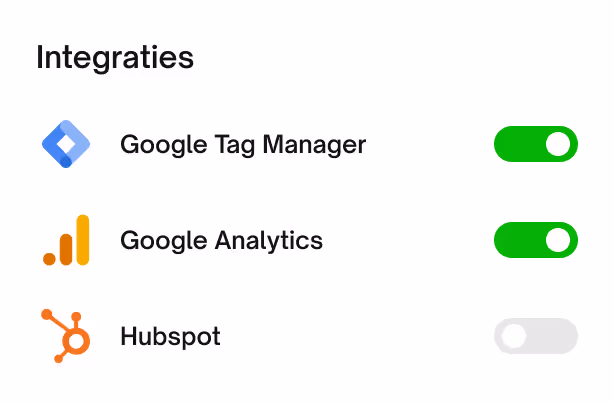Click the white knob on Google Analytics switch
The width and height of the screenshot is (614, 402).
559,240
